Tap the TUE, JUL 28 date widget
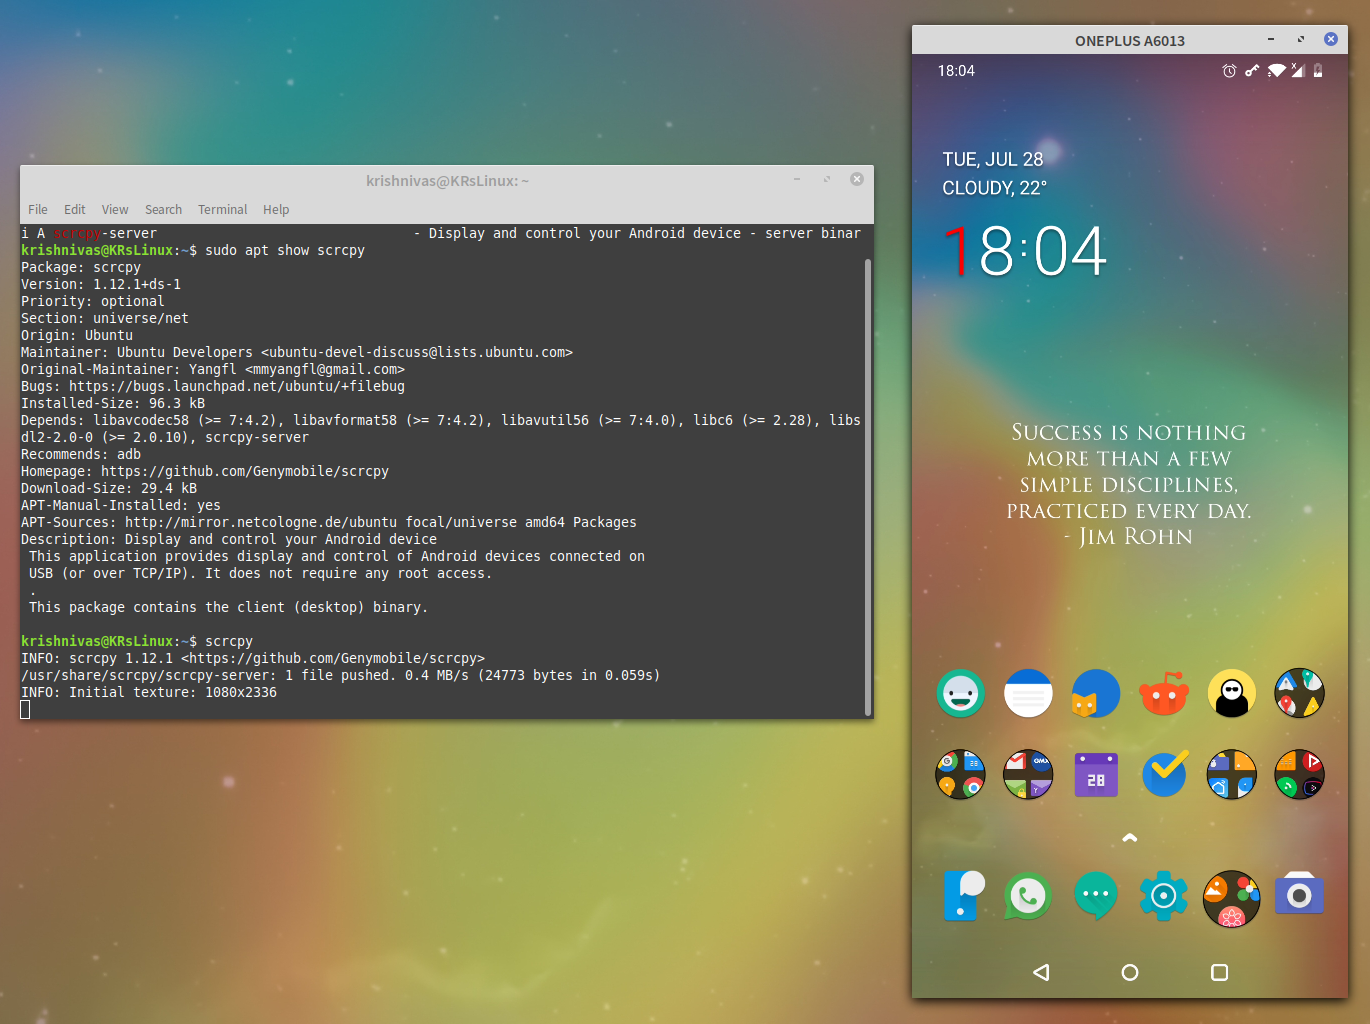 click(x=993, y=159)
